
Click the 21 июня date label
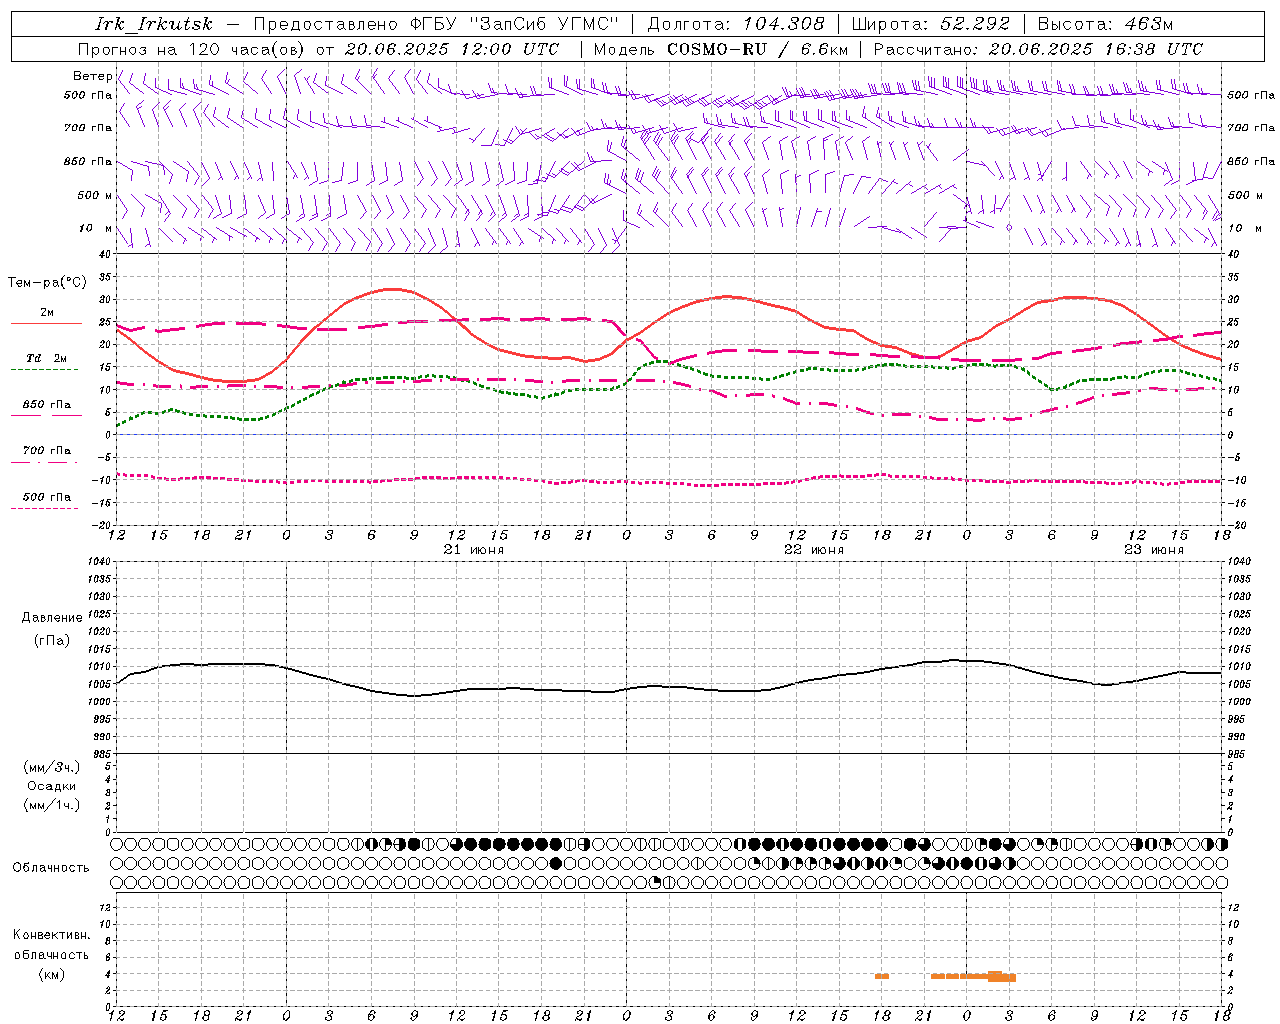[474, 550]
